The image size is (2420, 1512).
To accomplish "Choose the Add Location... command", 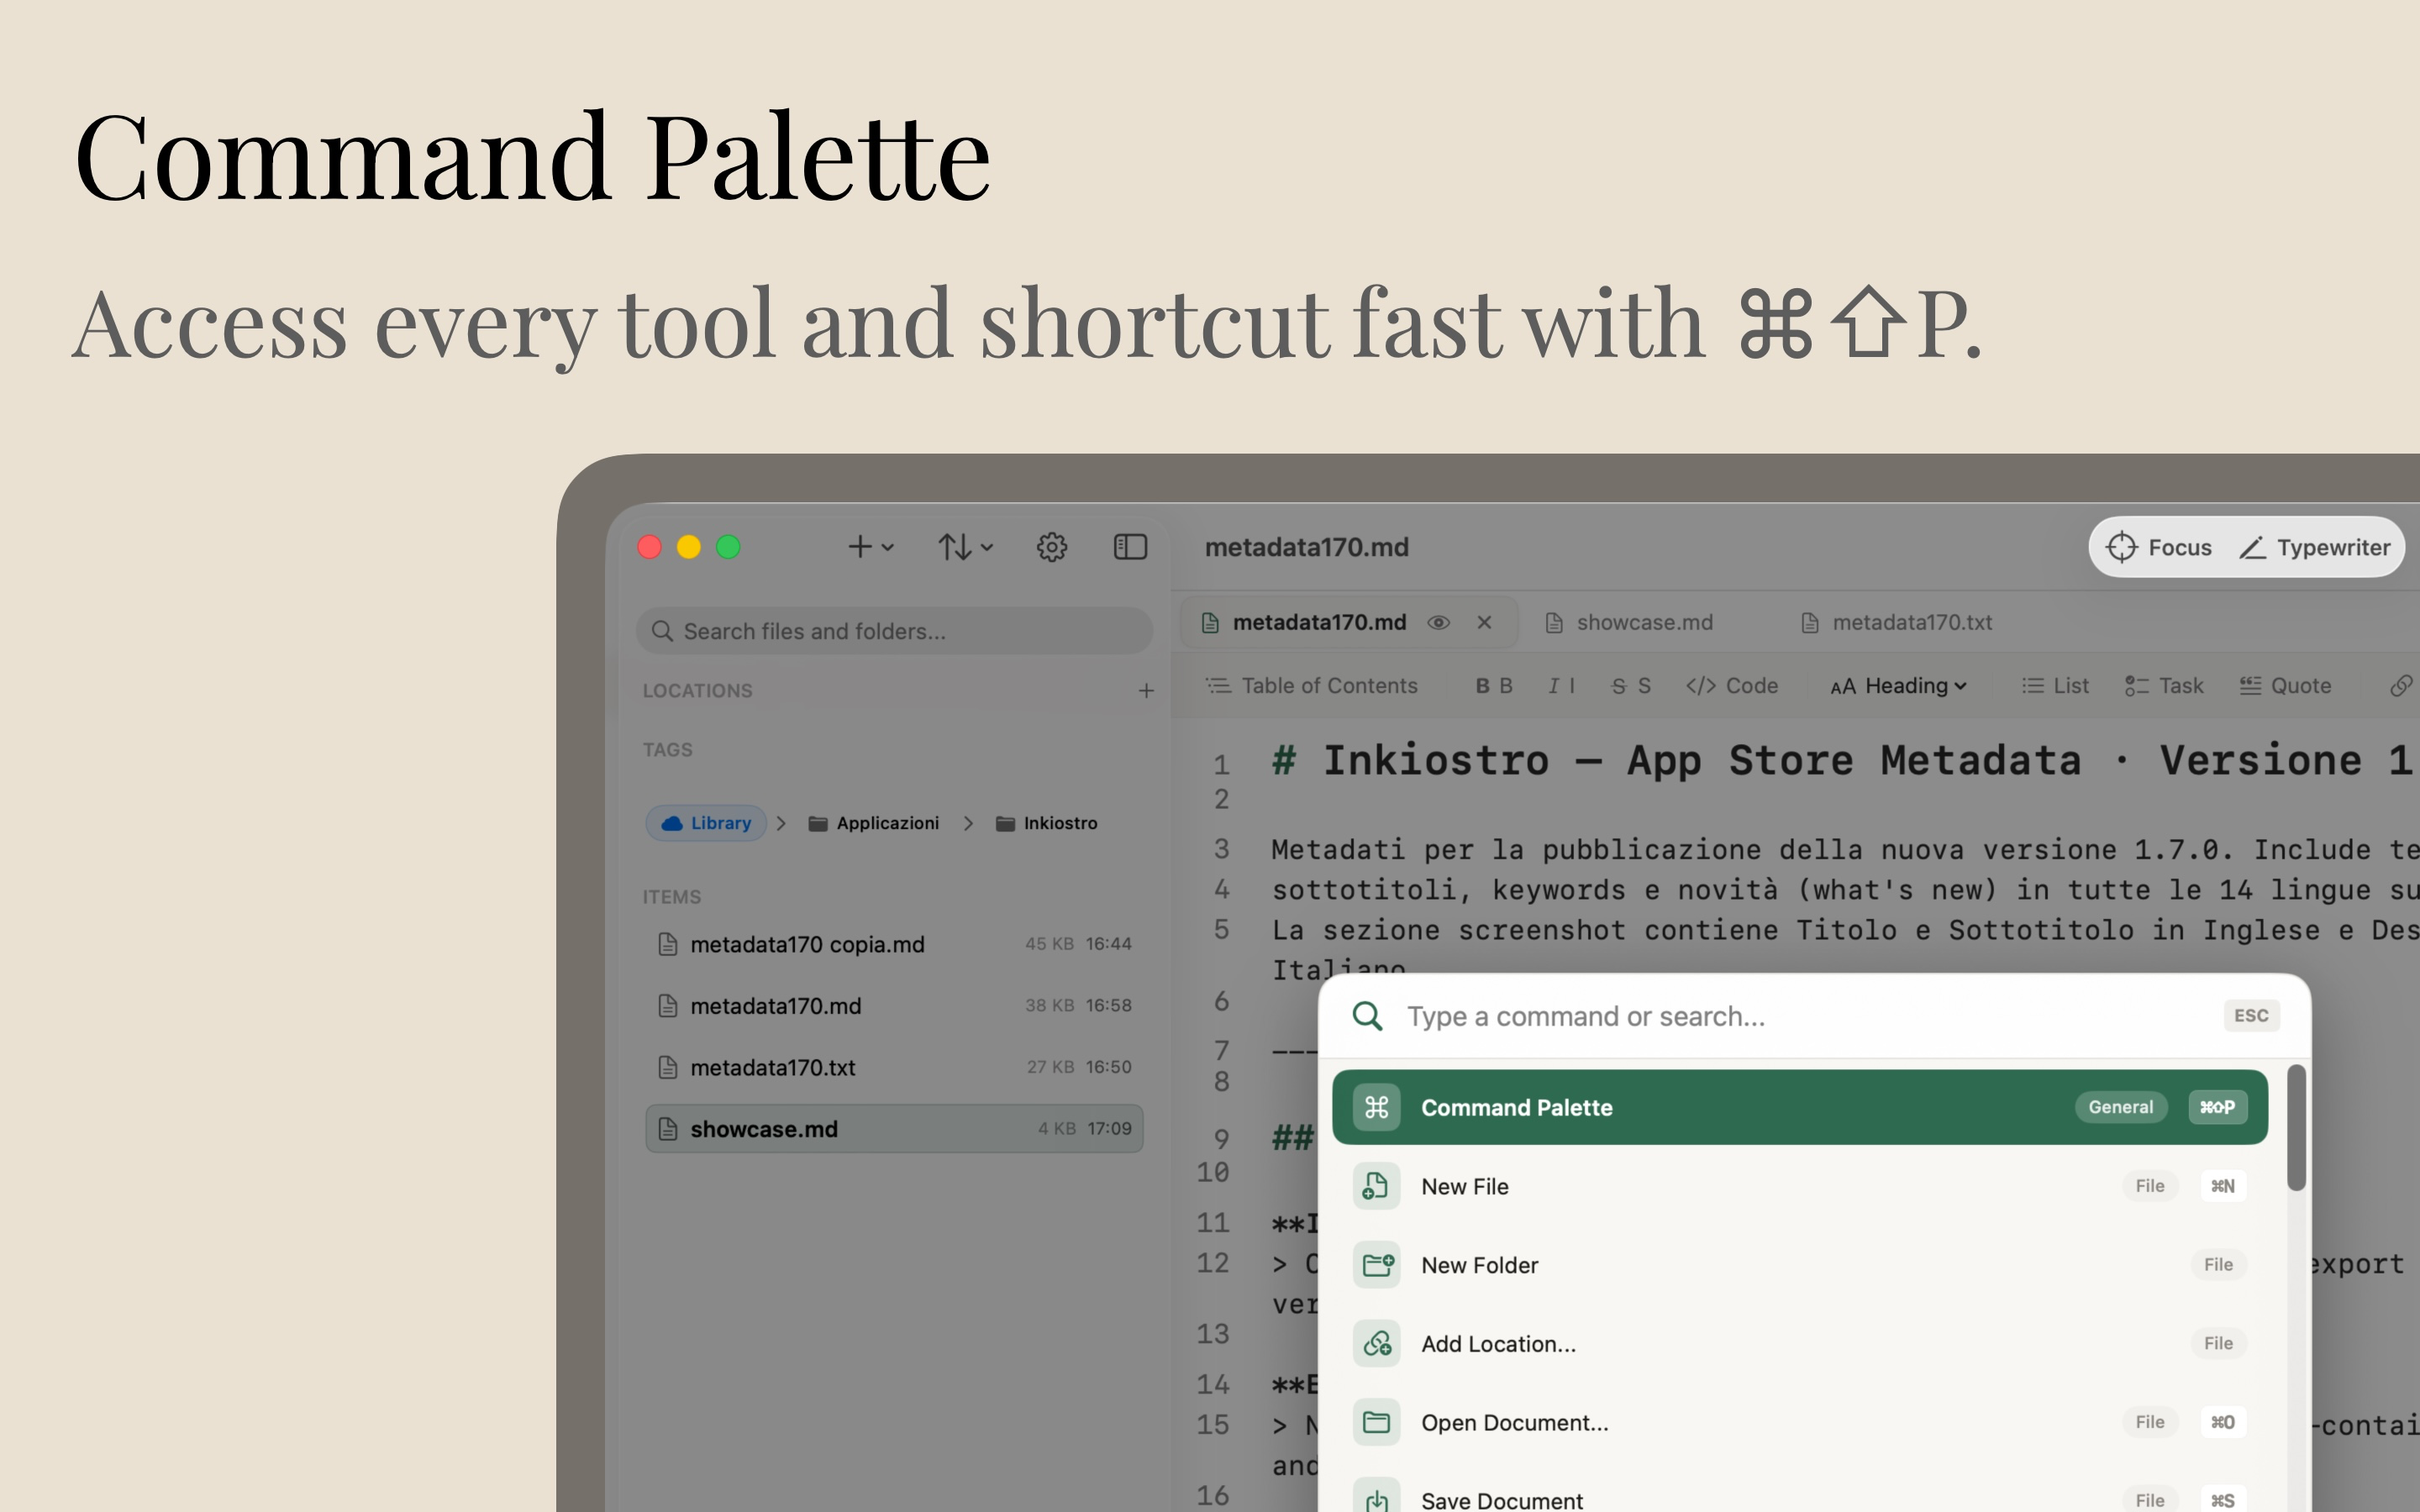I will pos(1799,1343).
